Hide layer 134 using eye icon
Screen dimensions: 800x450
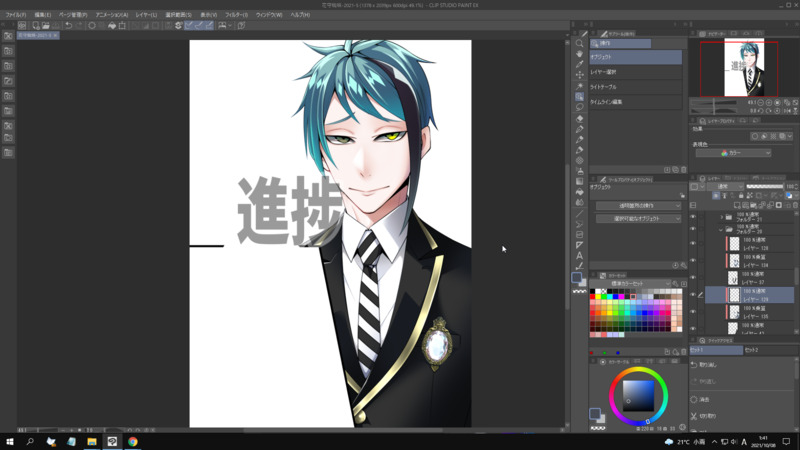pyautogui.click(x=693, y=261)
